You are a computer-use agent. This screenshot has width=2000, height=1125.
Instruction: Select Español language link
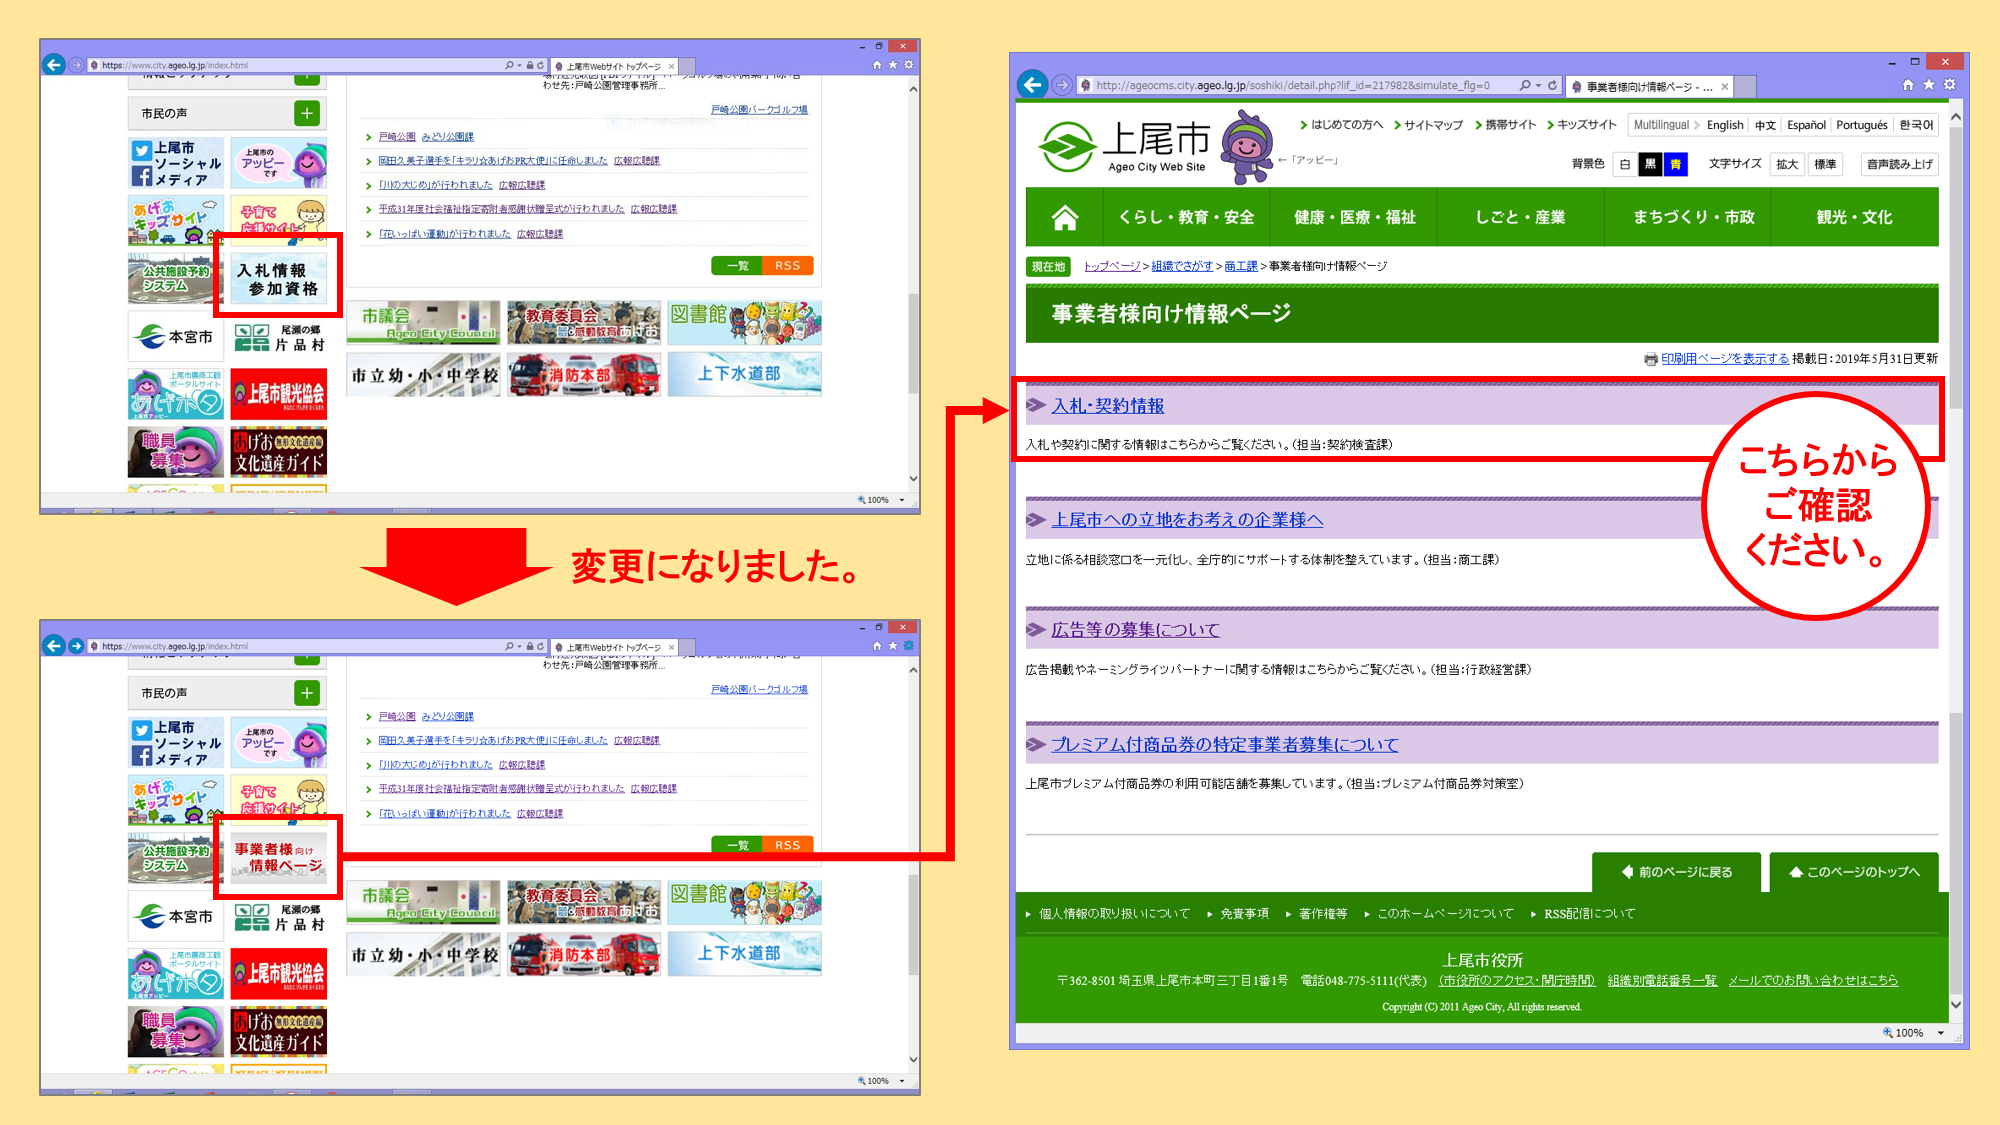1806,125
